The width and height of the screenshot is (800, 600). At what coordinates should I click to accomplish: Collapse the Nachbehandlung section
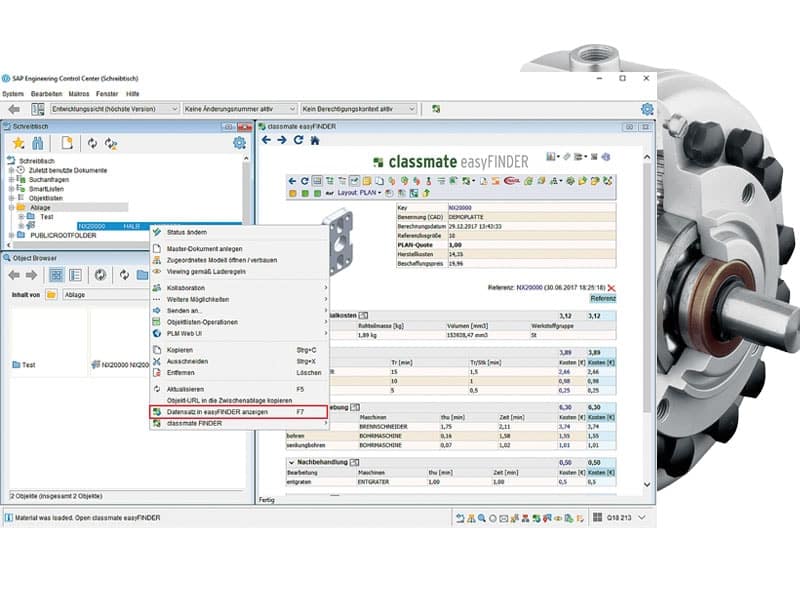pyautogui.click(x=290, y=462)
